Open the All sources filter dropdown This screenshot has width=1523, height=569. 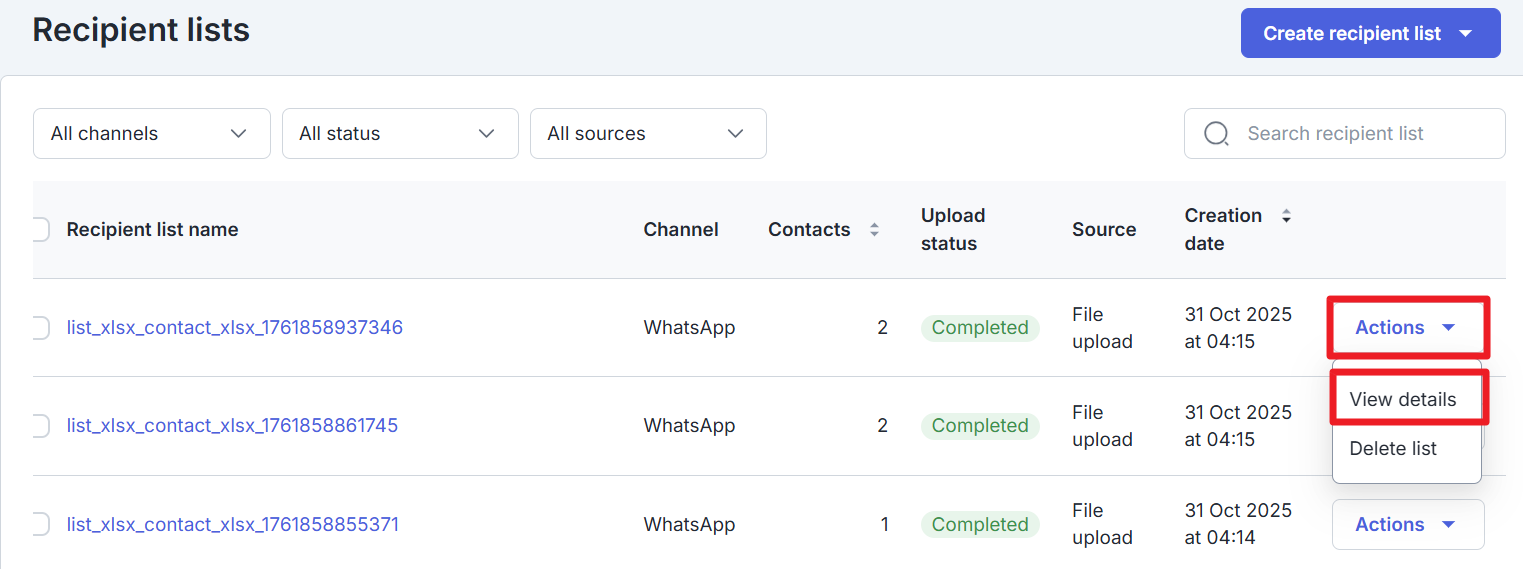pyautogui.click(x=648, y=134)
